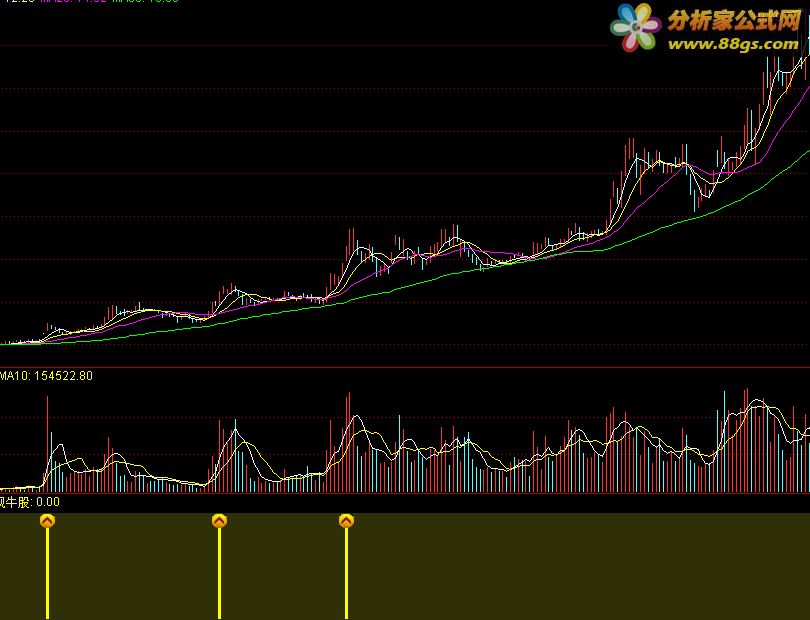This screenshot has height=620, width=810.
Task: Click the middle yellow buy-signal arrow marker
Action: pos(220,521)
